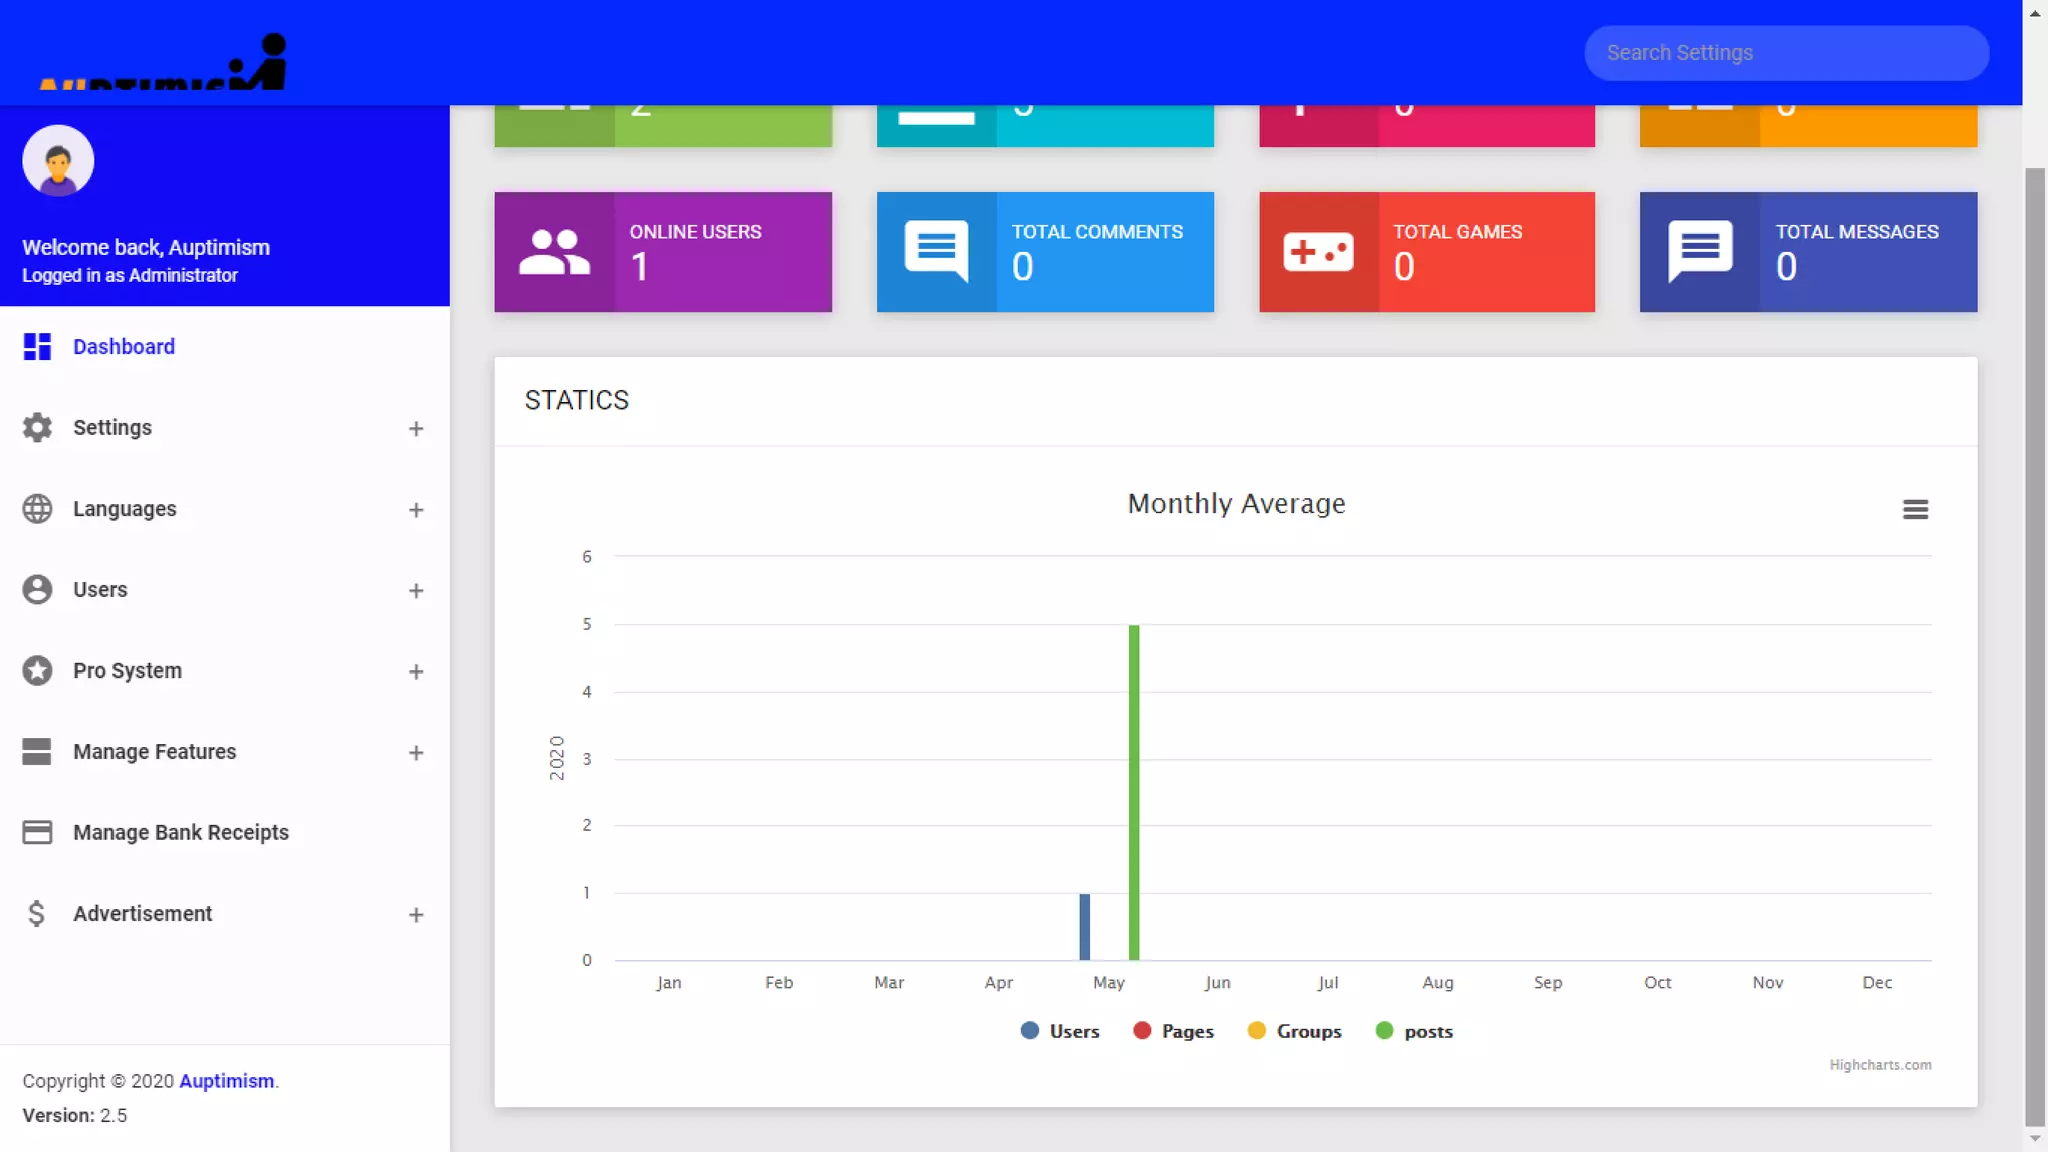Click the Languages globe icon
2048x1152 pixels.
(37, 508)
